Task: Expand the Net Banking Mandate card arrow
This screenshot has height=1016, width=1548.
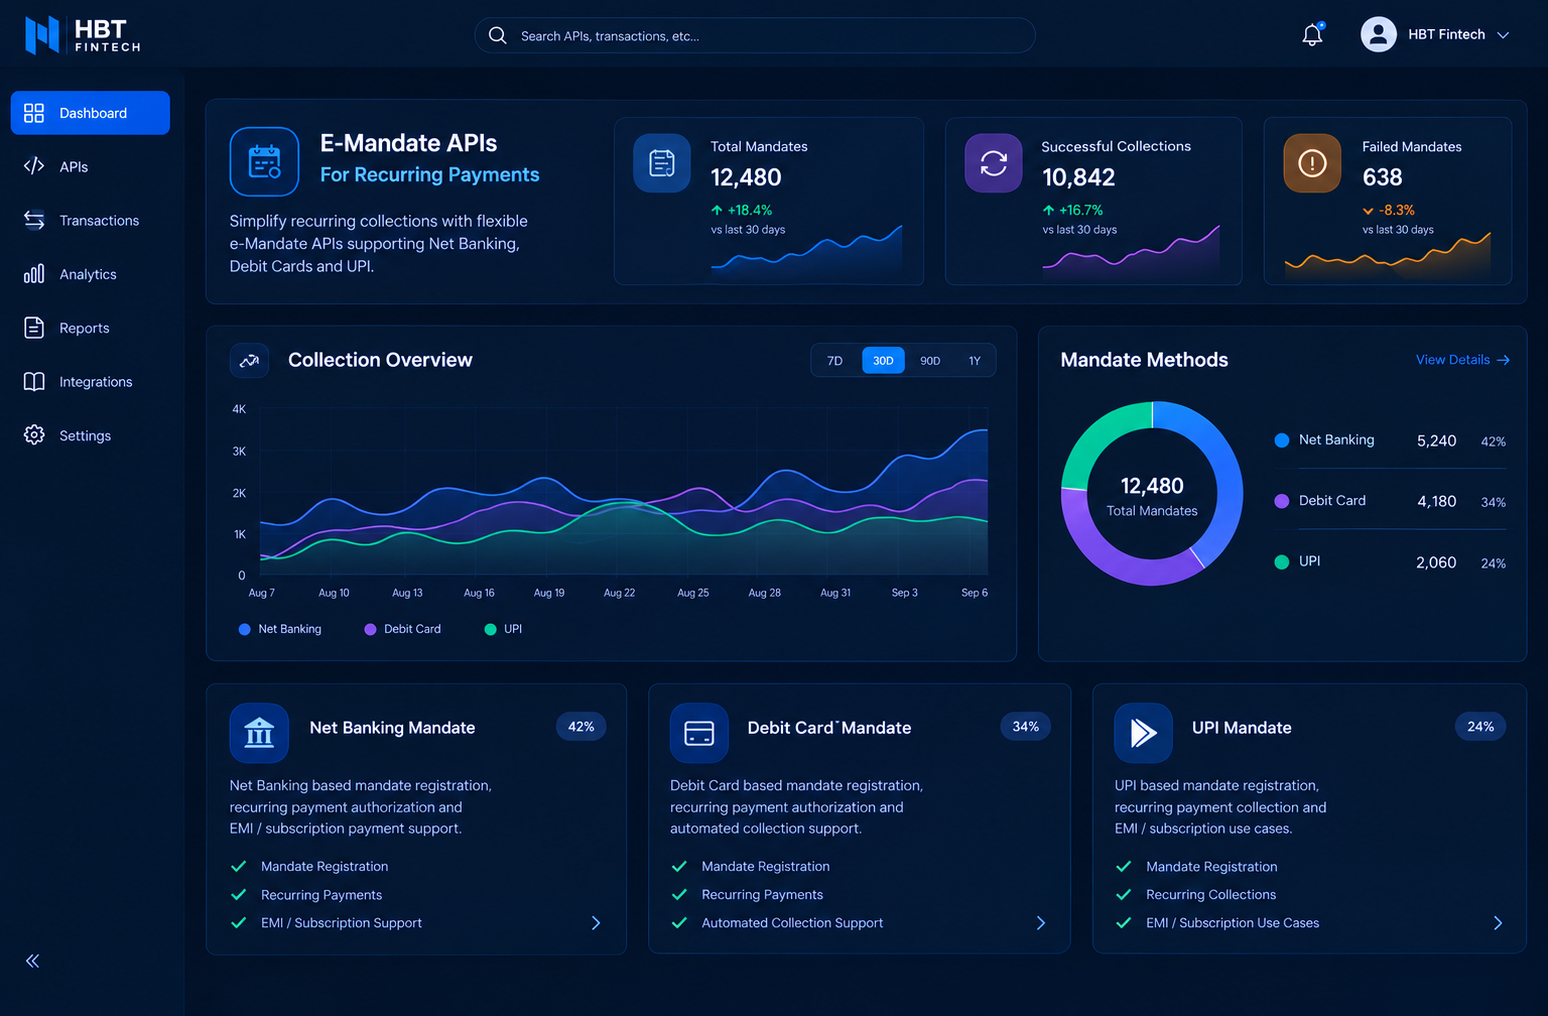Action: (596, 923)
